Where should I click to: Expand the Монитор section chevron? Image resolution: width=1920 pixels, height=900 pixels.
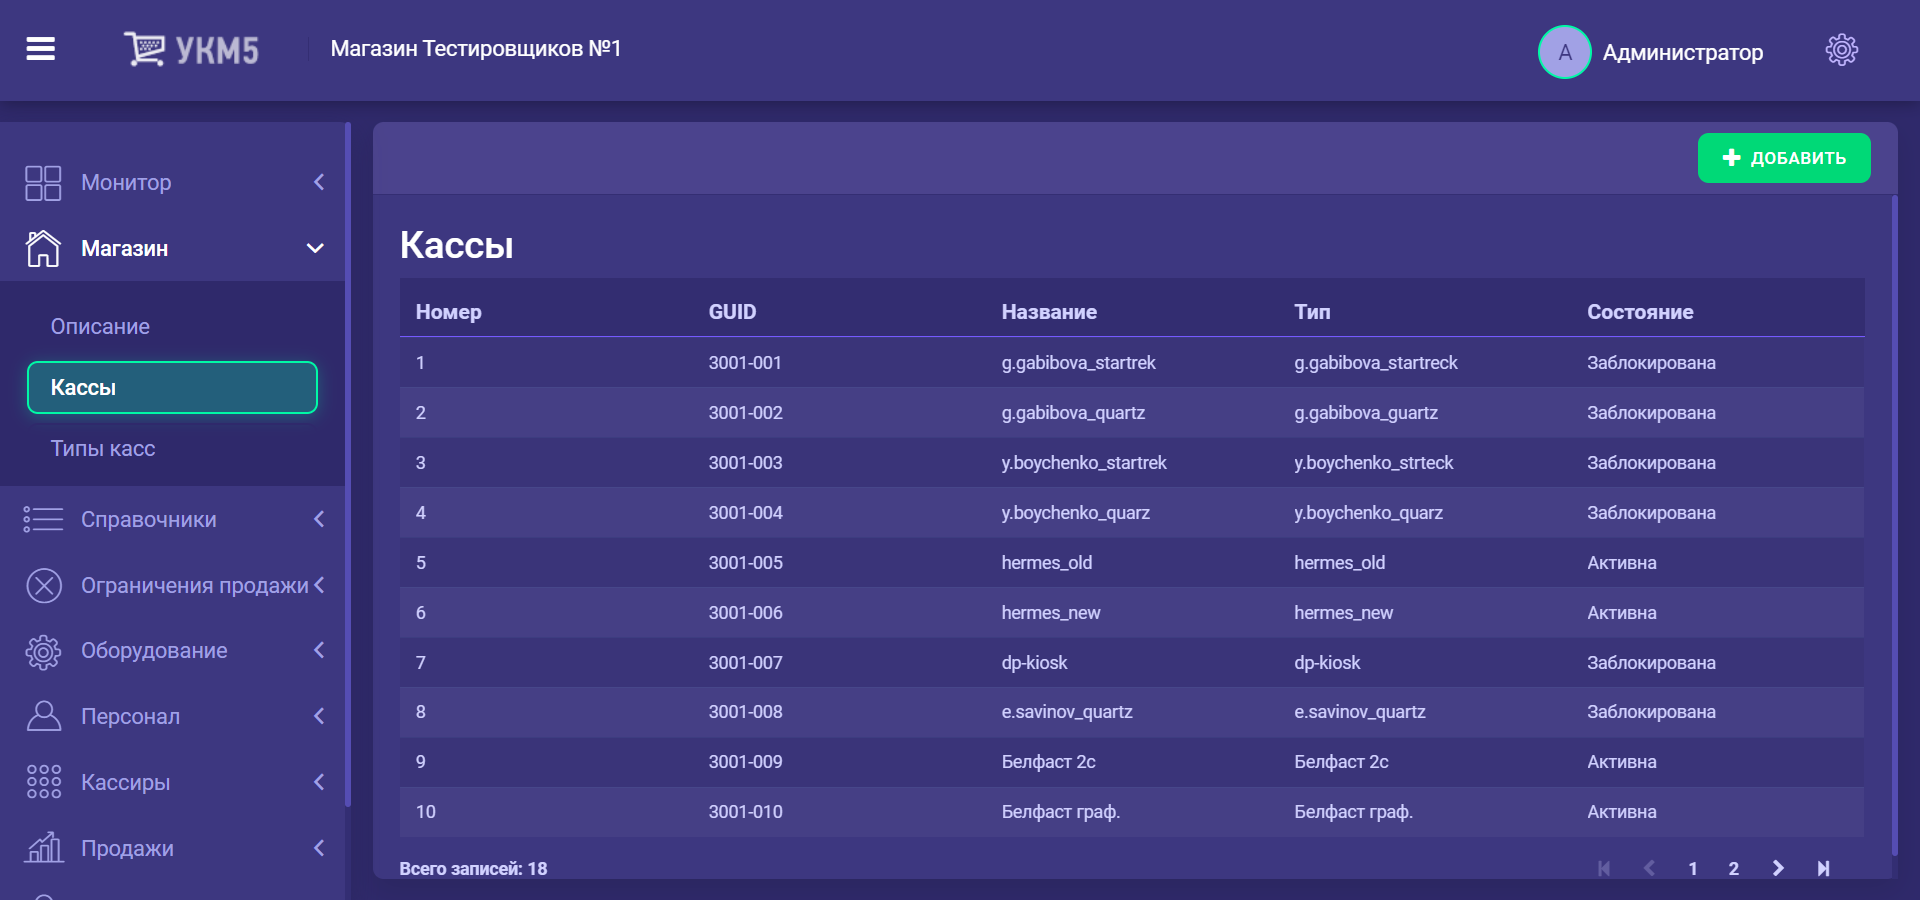coord(319,182)
